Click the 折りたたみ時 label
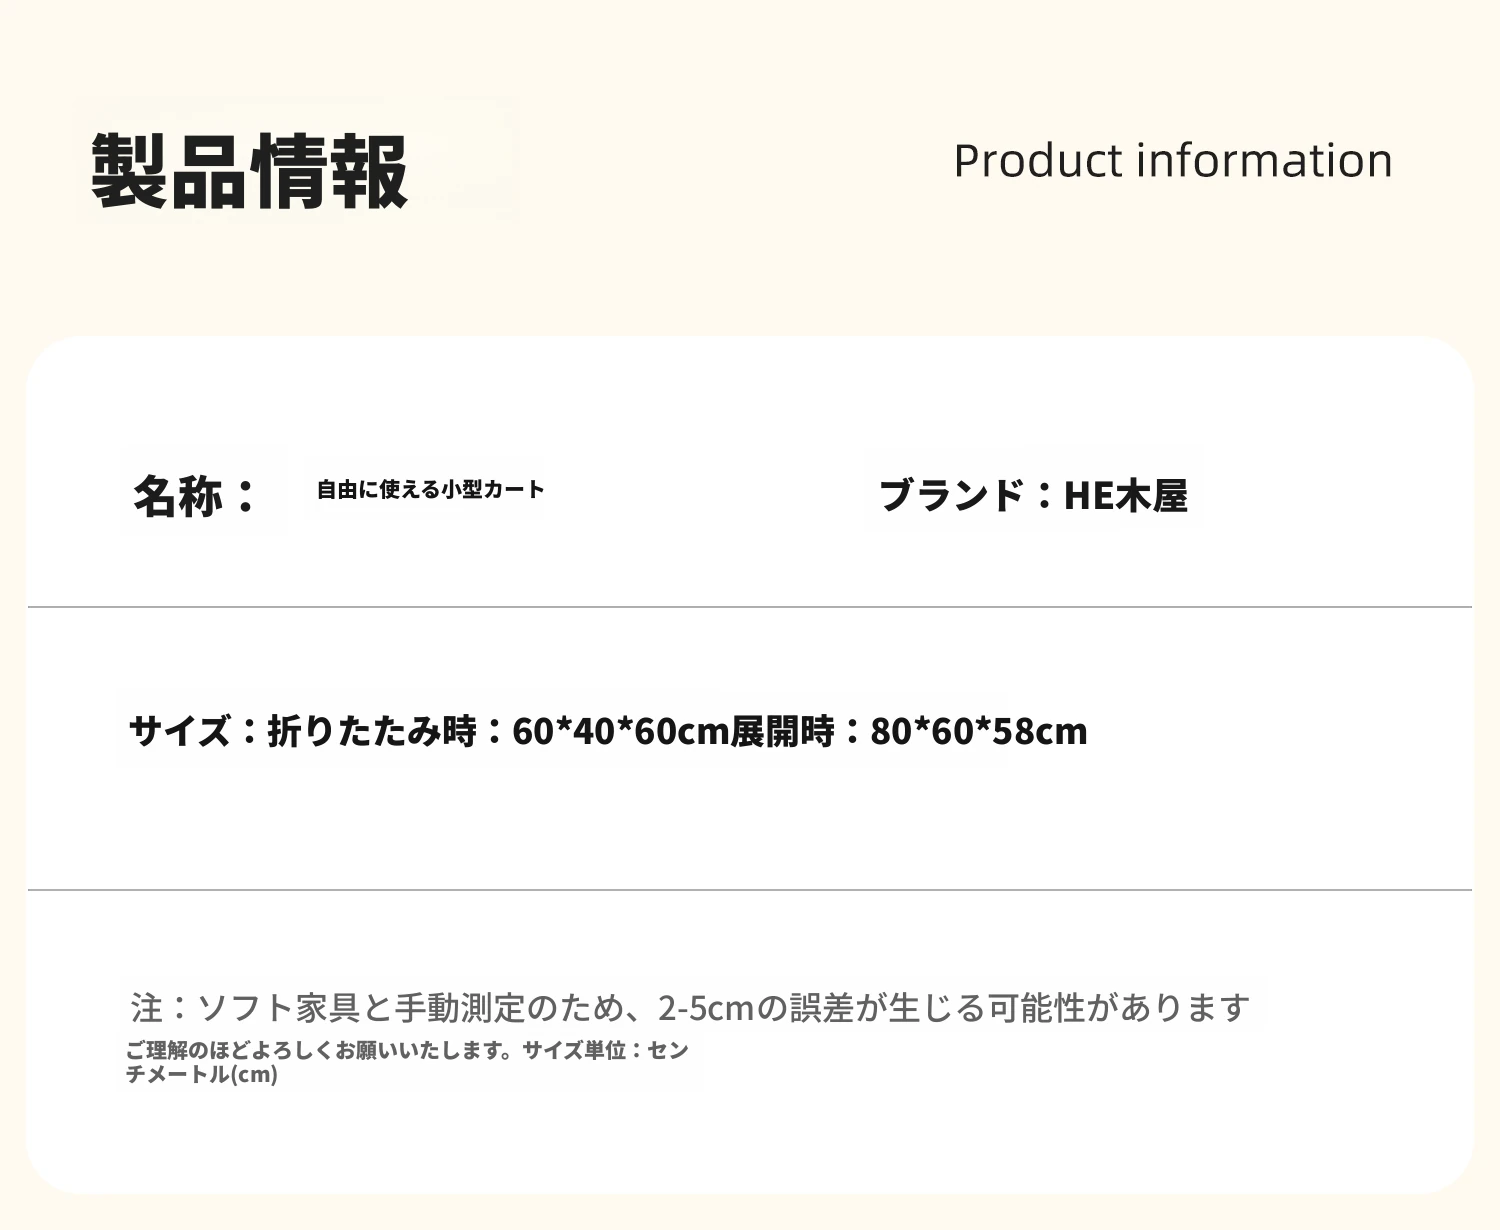 pyautogui.click(x=372, y=731)
